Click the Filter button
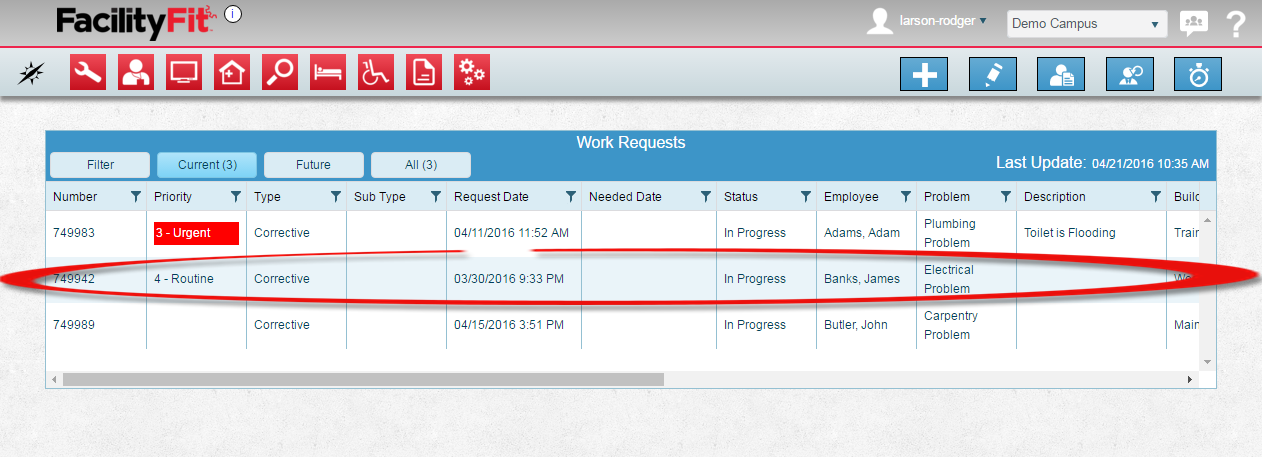 tap(100, 165)
